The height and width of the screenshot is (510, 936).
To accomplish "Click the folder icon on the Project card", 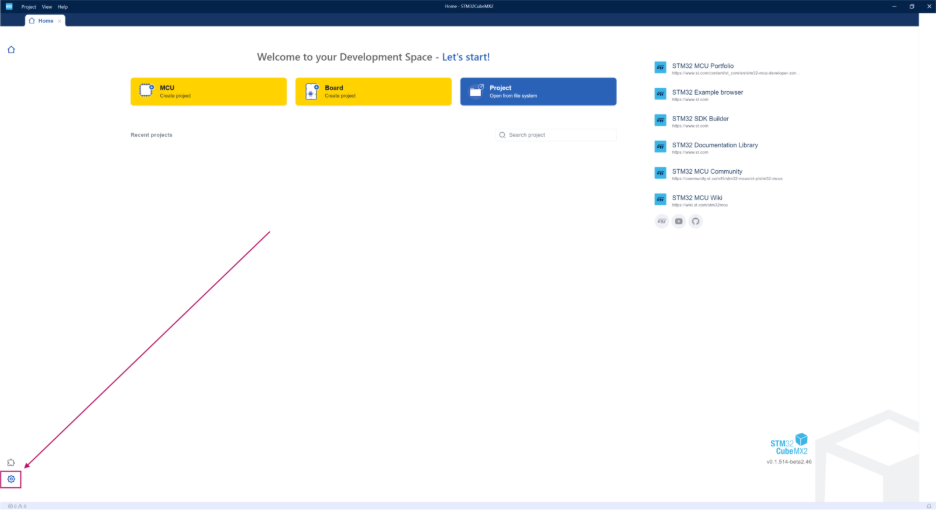I will click(476, 91).
